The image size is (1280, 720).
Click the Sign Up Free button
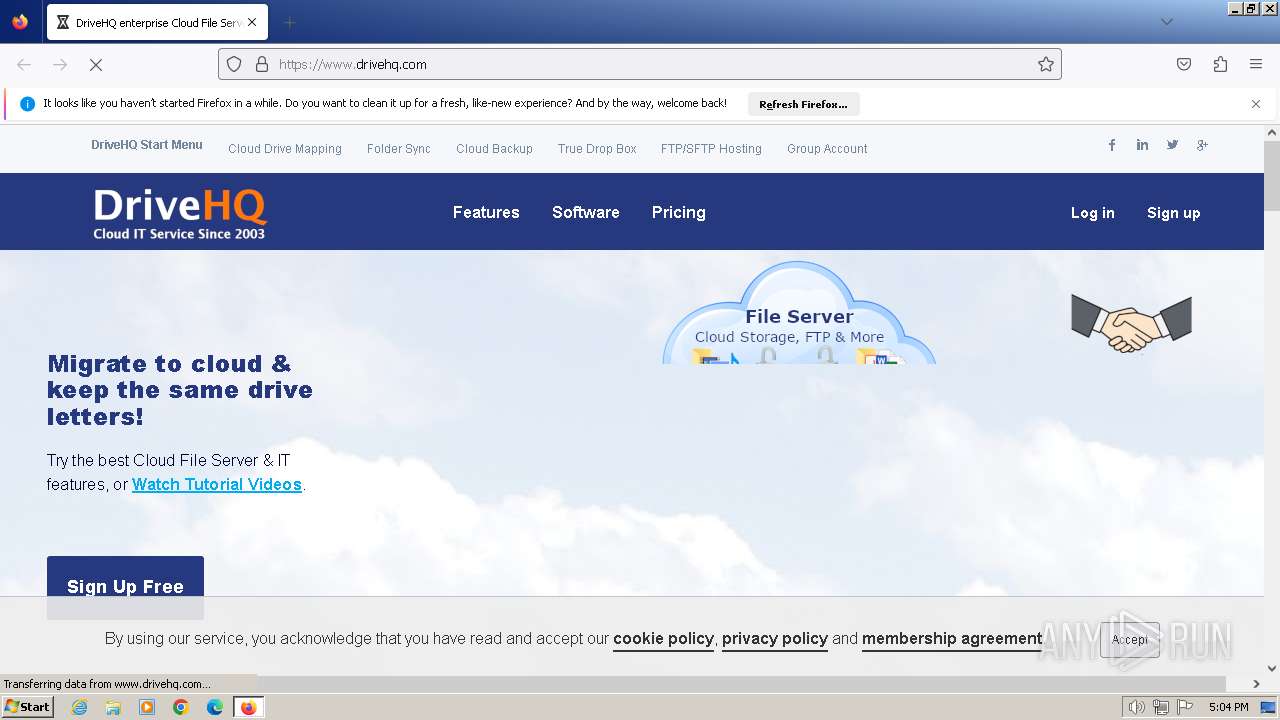click(125, 587)
